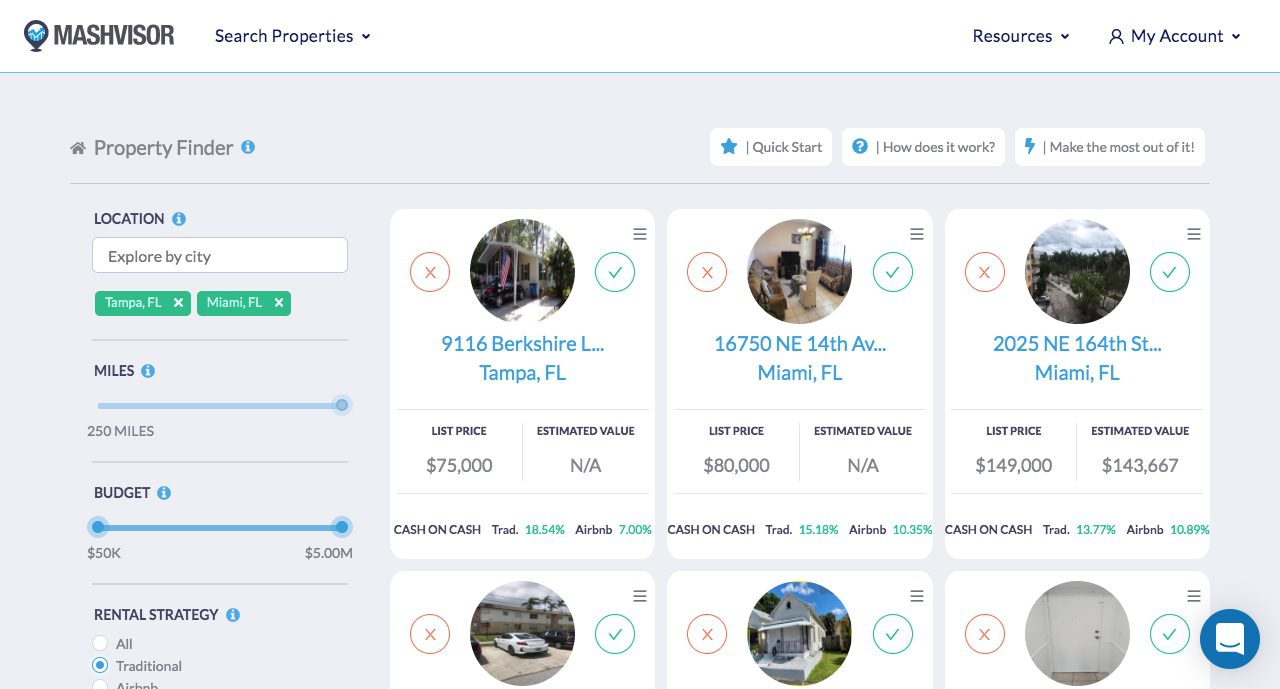
Task: Open the 16750 NE 14th Av listing link
Action: pyautogui.click(x=799, y=343)
